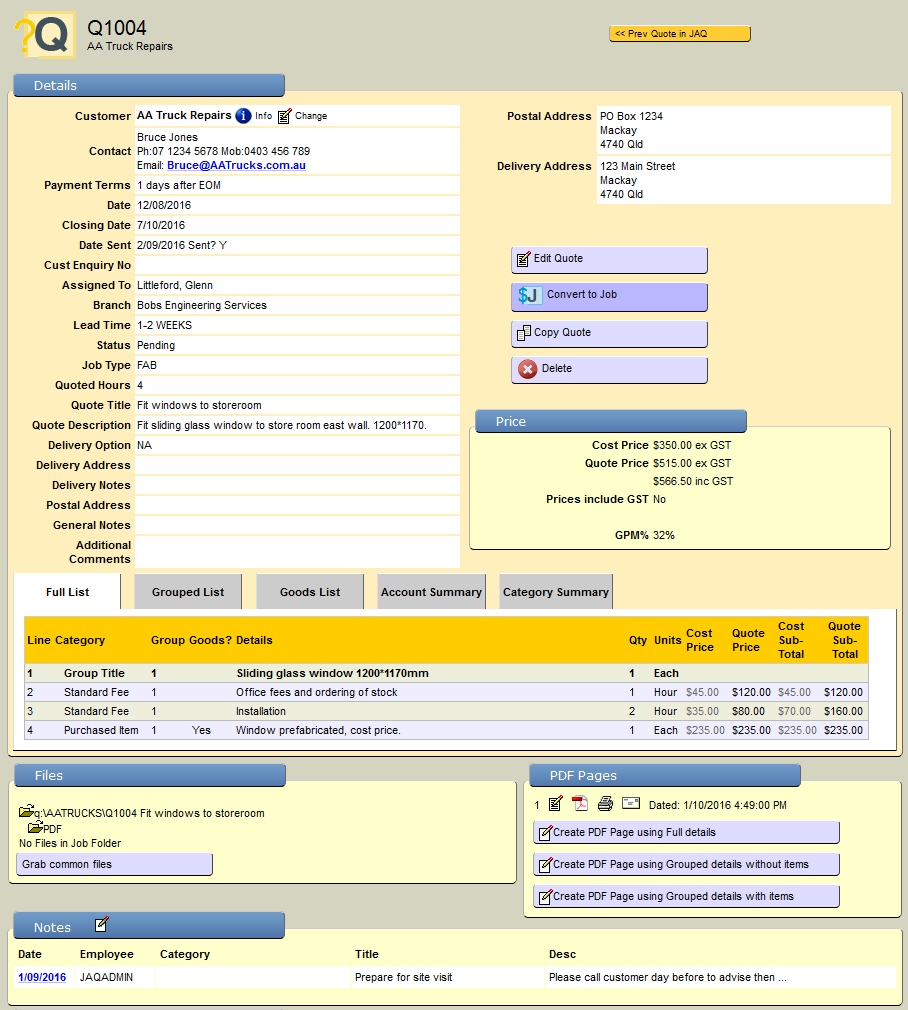Select the Account Summary tab
908x1010 pixels.
[x=431, y=592]
